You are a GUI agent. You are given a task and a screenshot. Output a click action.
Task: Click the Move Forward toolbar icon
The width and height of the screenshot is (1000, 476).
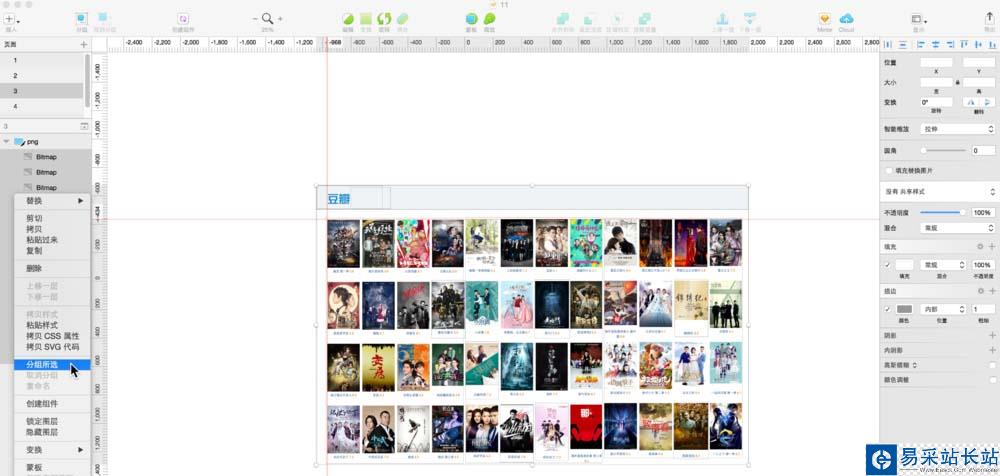[723, 19]
